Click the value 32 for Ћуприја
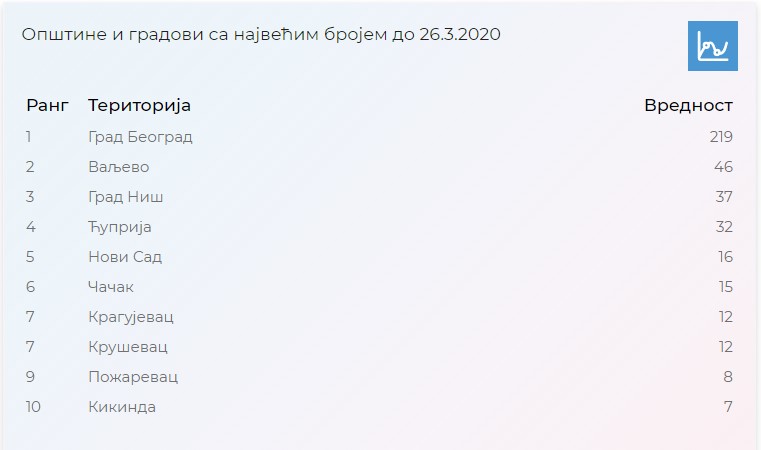761x450 pixels. (x=724, y=227)
